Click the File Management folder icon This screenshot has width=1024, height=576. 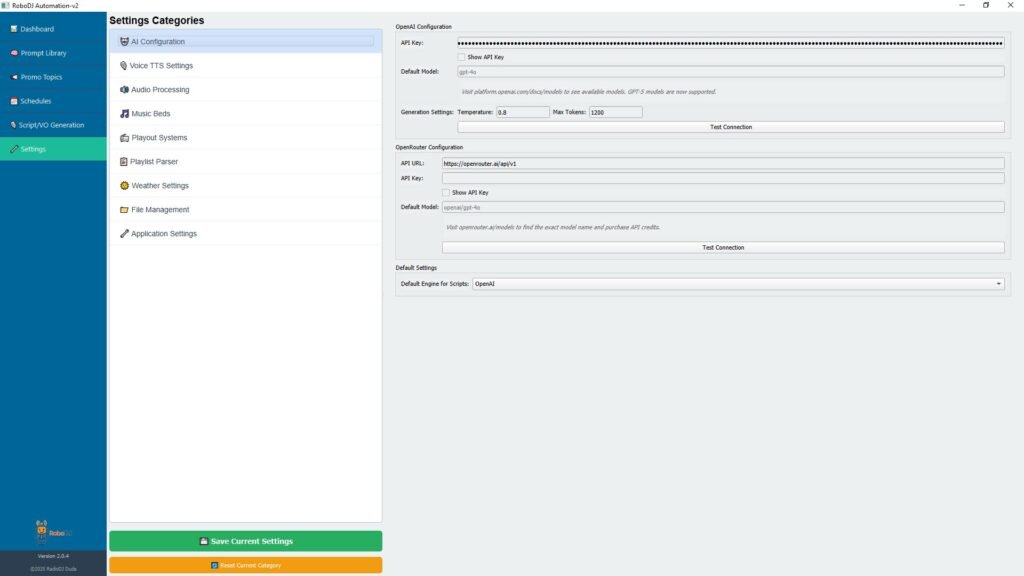tap(124, 210)
